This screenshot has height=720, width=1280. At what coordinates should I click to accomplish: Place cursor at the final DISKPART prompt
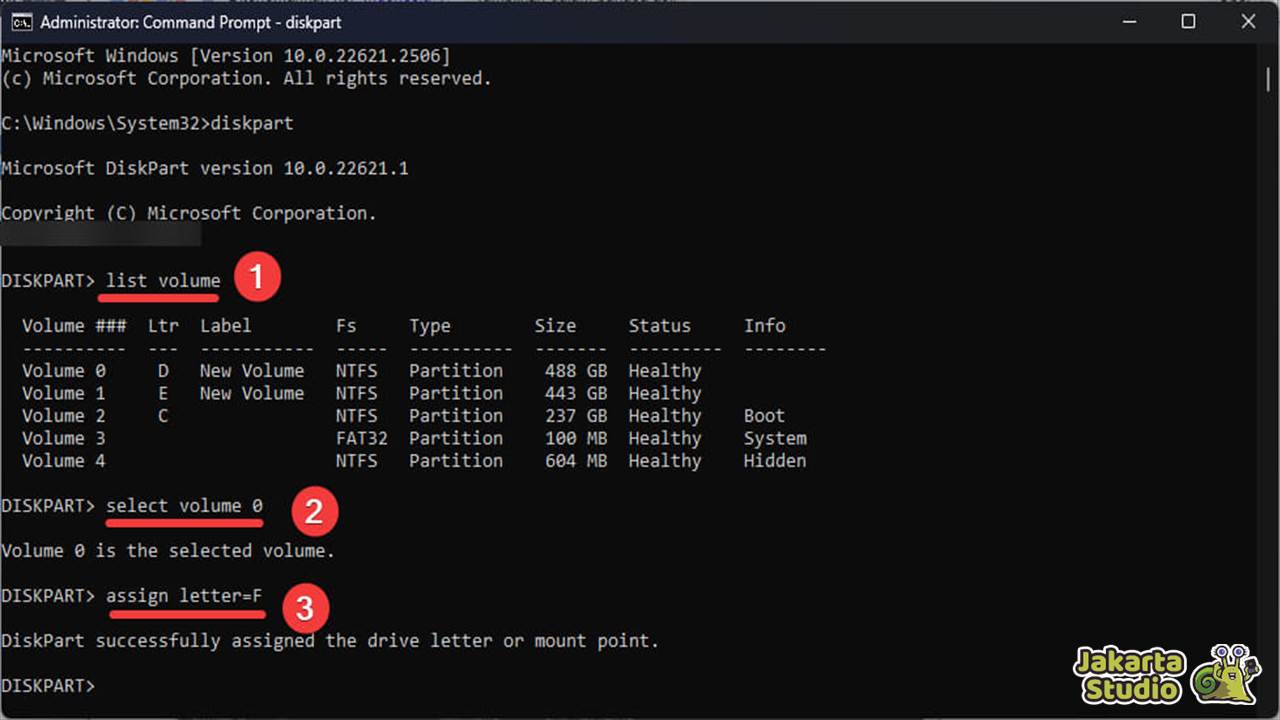(100, 685)
